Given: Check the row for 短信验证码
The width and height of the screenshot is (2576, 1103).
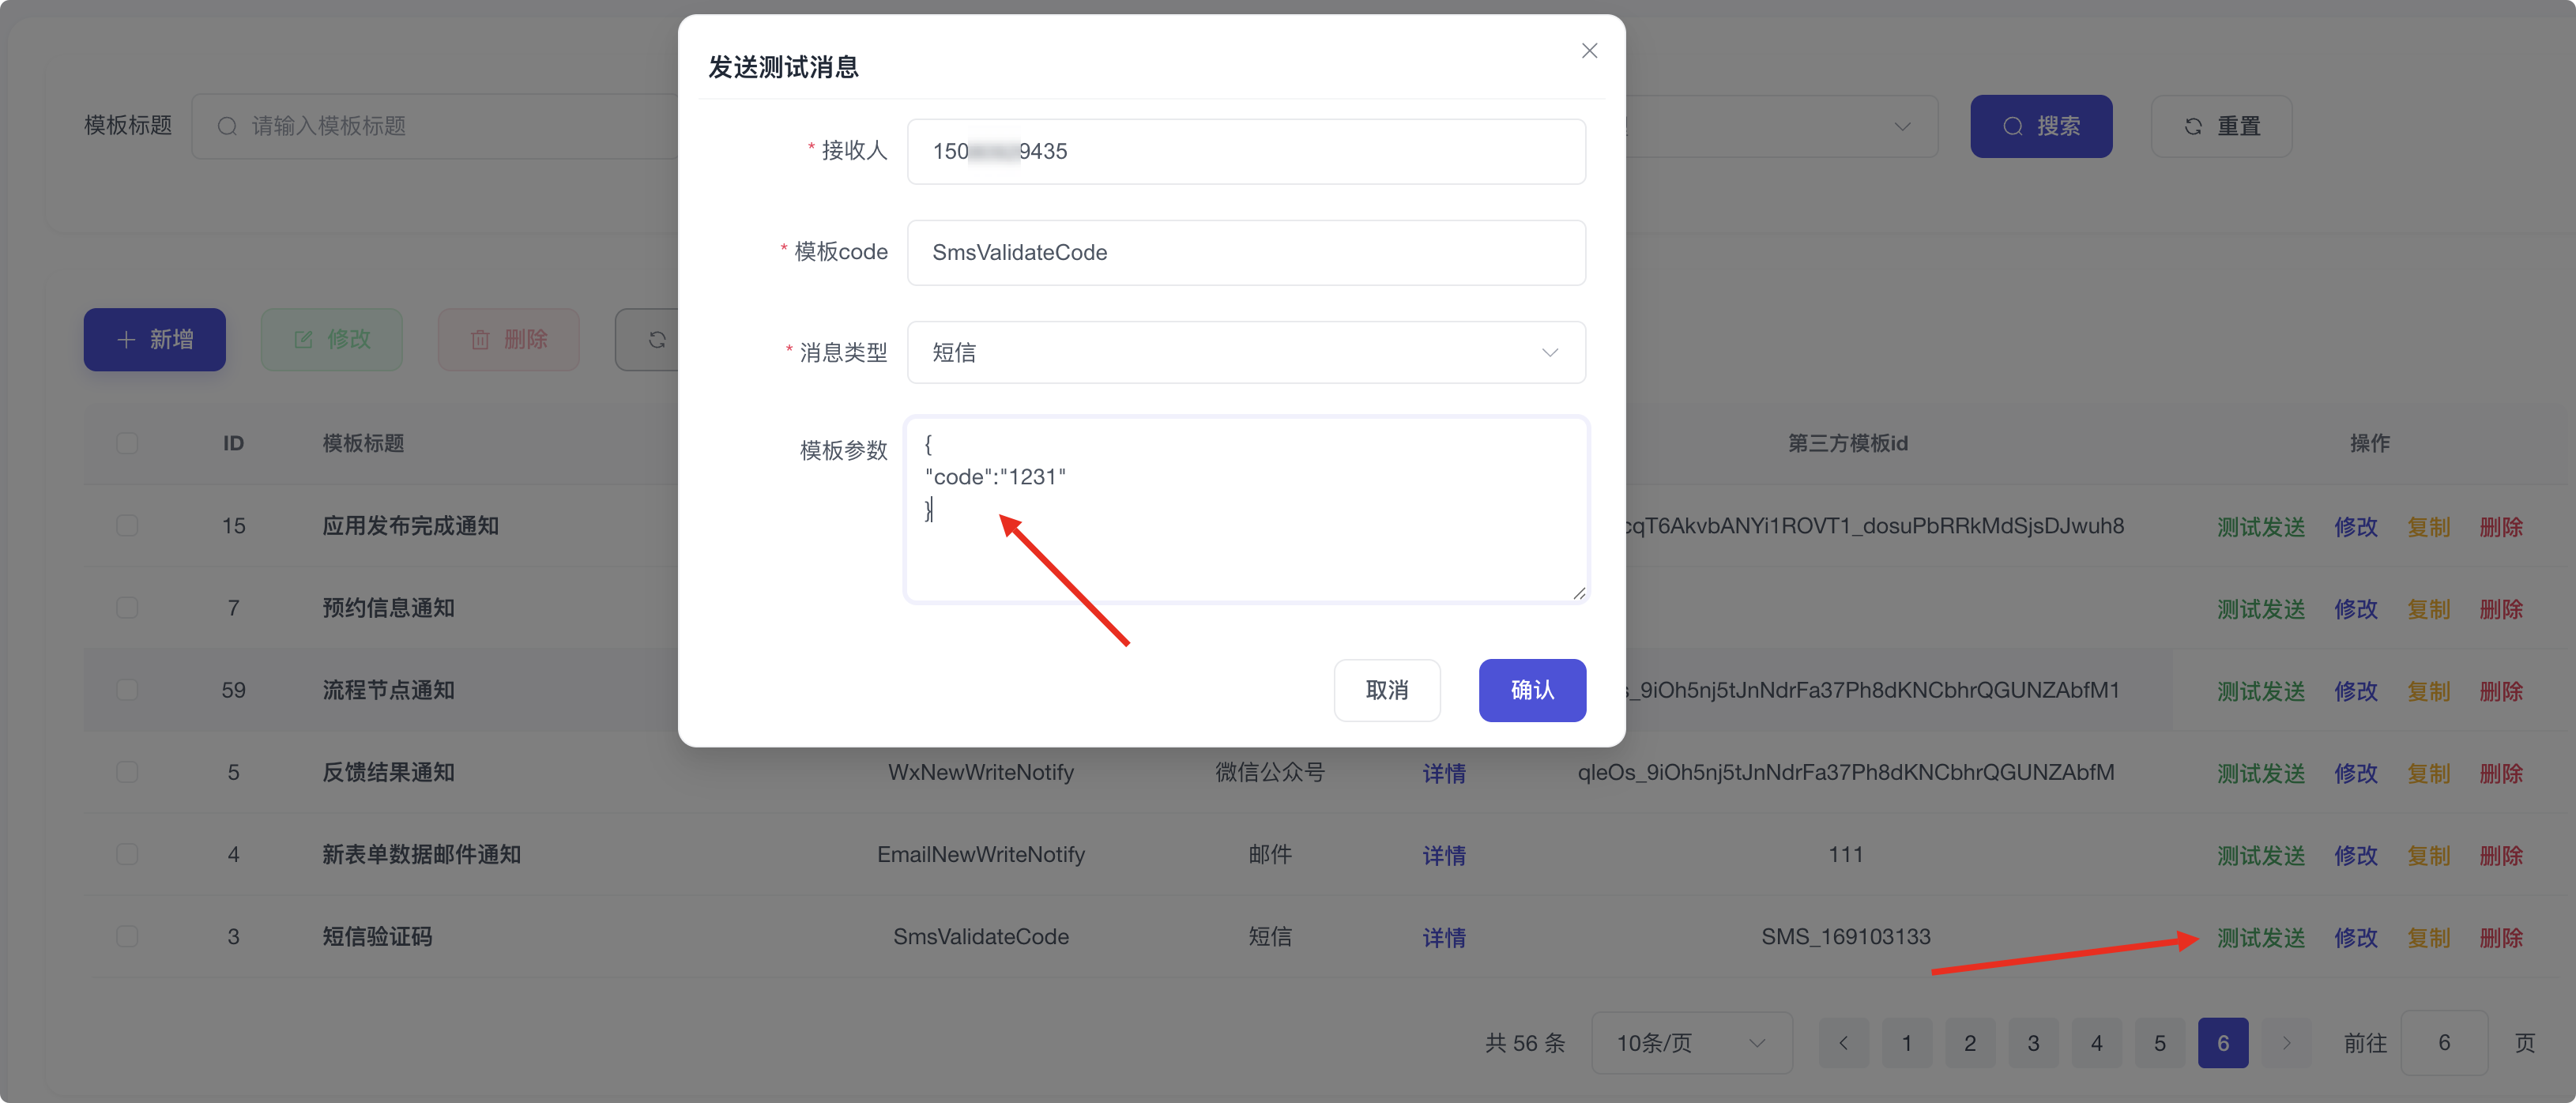Looking at the screenshot, I should click(x=127, y=936).
